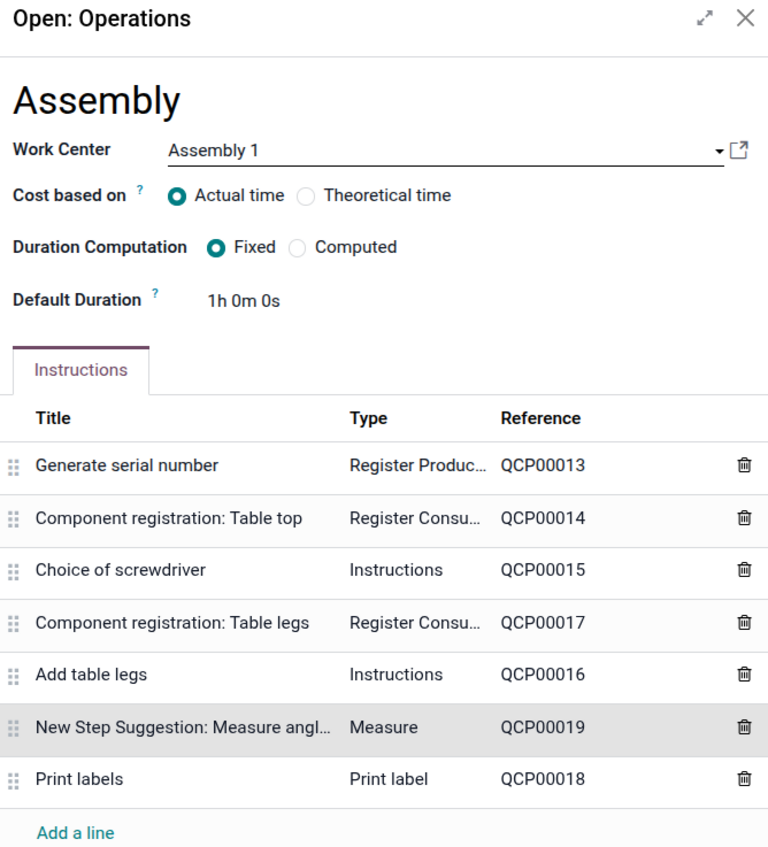Select reference QCP00013
This screenshot has height=847, width=768.
[543, 465]
